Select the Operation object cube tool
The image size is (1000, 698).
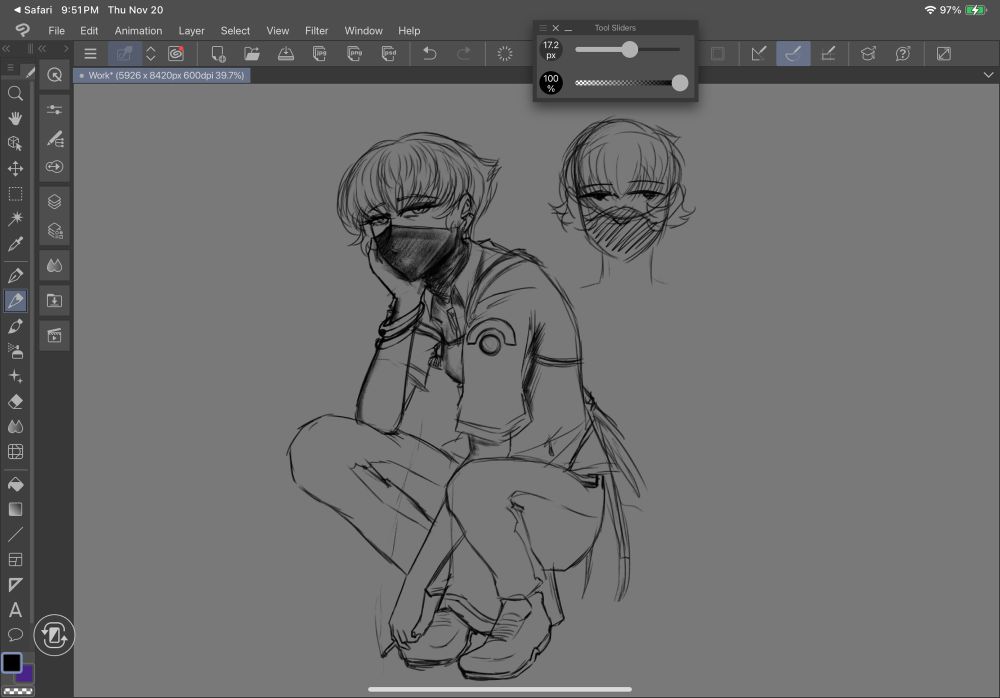click(15, 144)
